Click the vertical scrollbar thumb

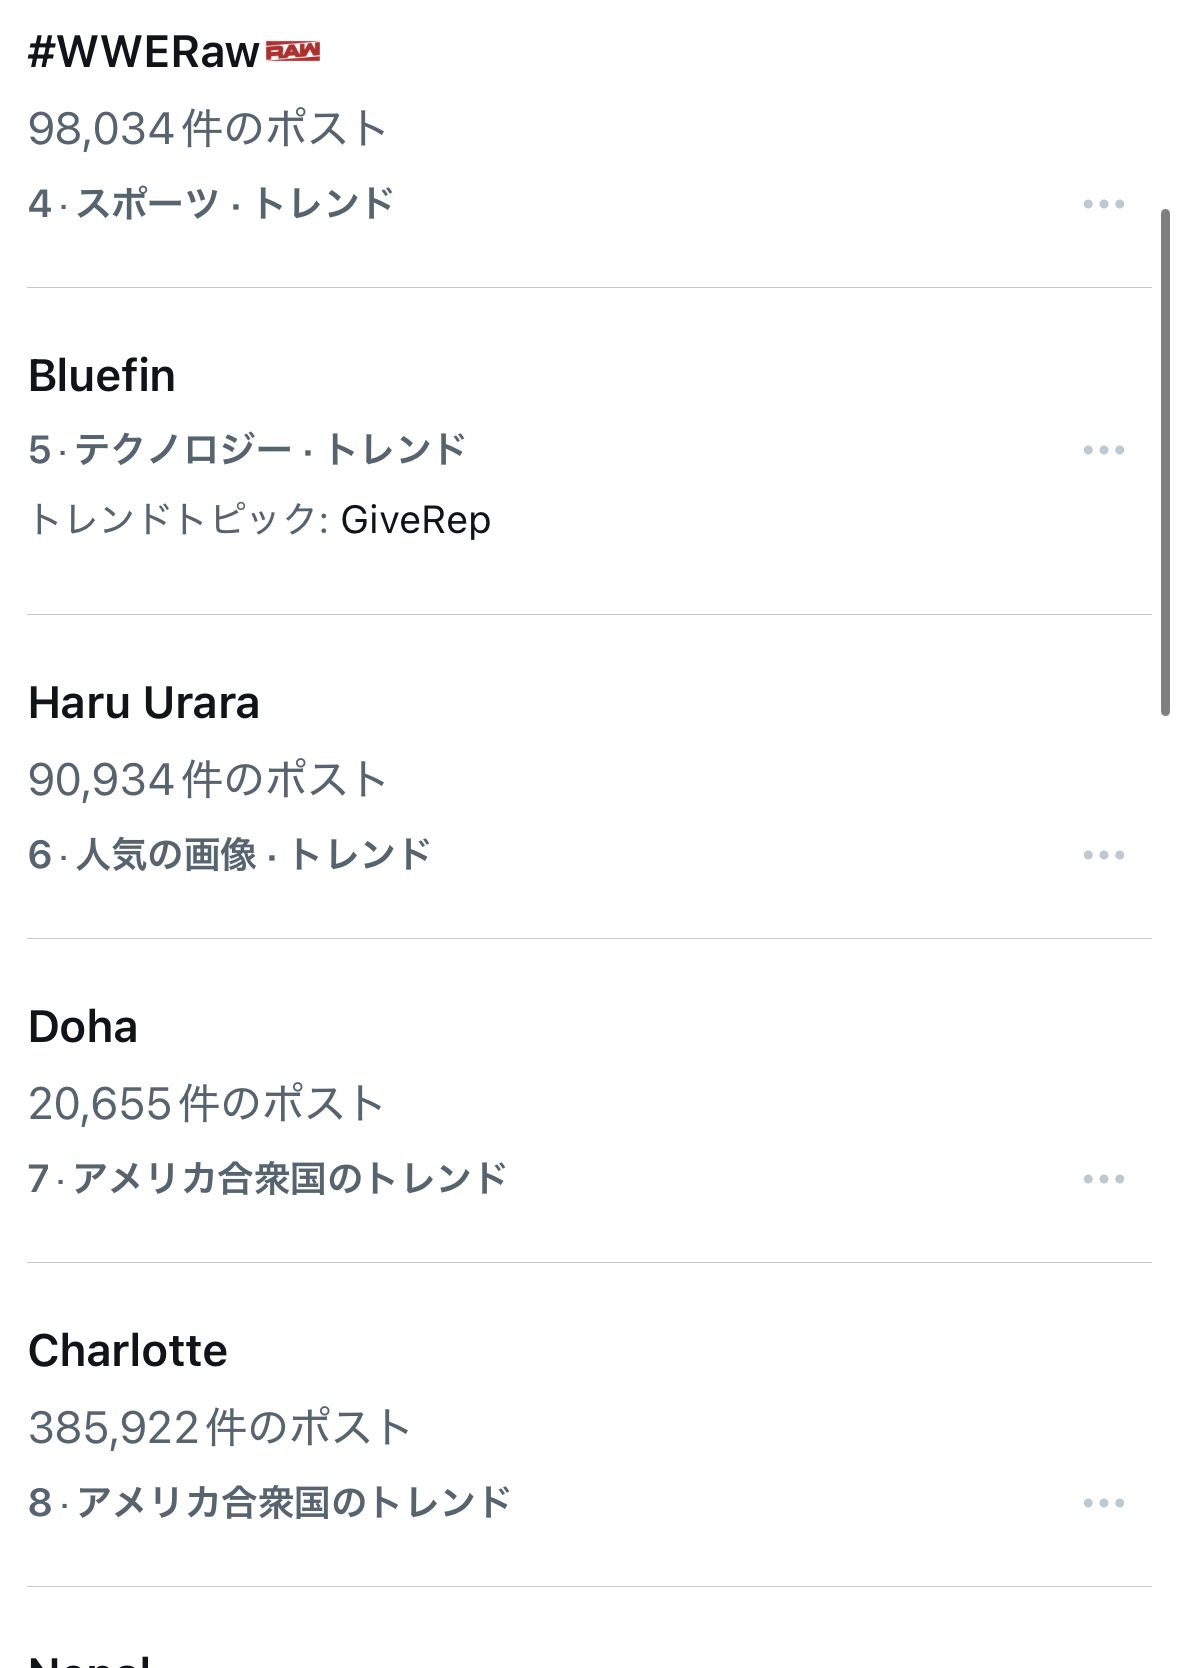coord(1165,462)
